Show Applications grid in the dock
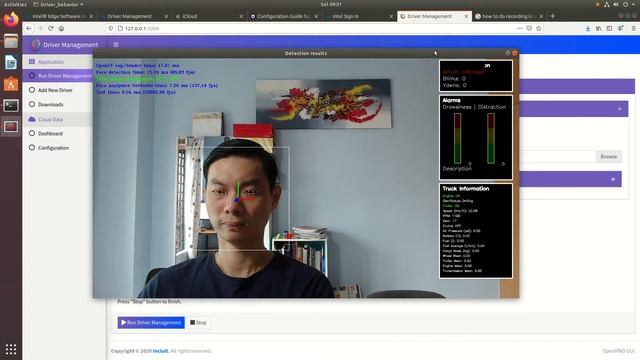Screen dimensions: 640x360 [x=11, y=349]
